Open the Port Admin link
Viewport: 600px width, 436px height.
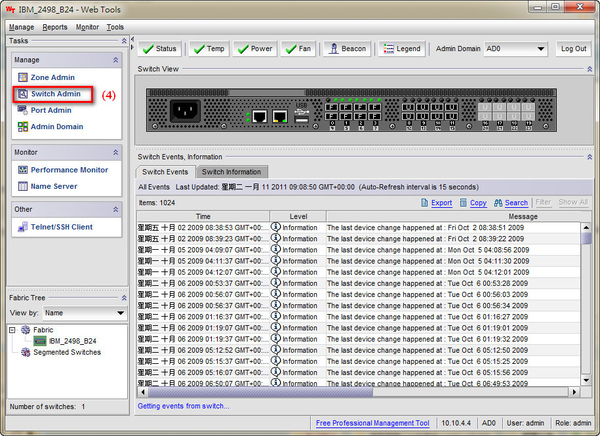coord(51,110)
